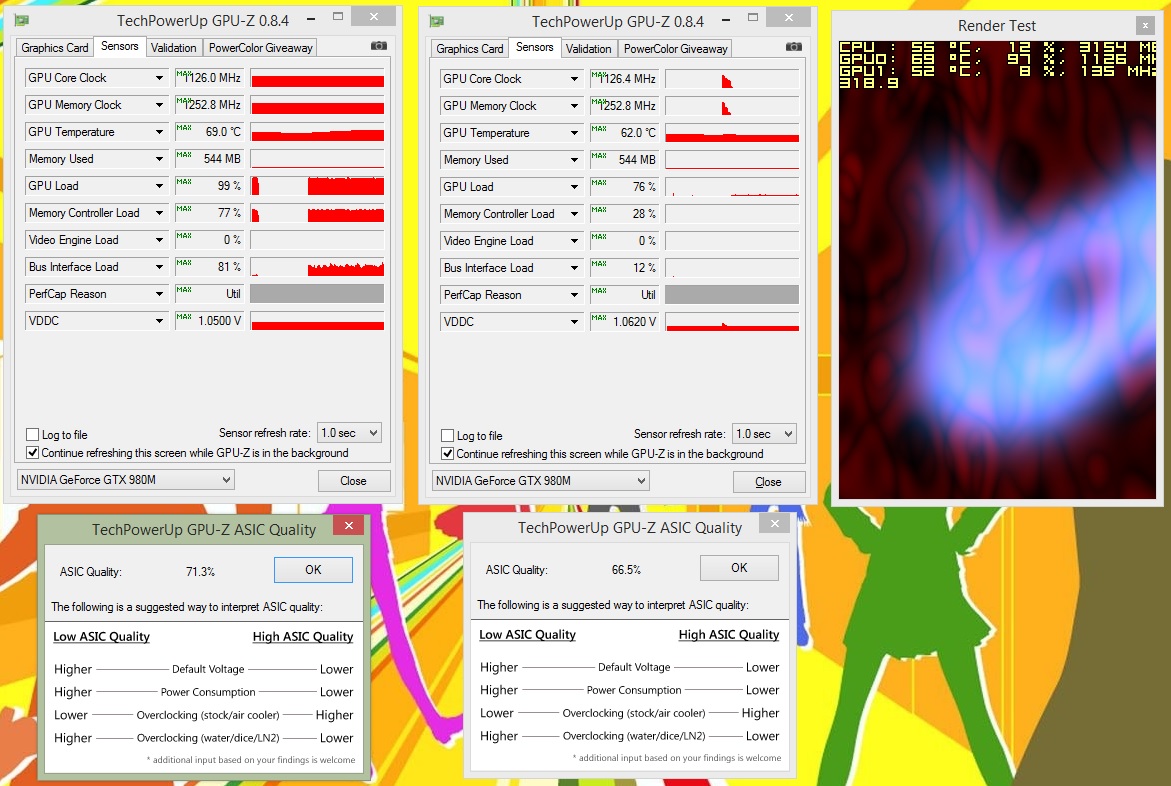Open PowerColor Giveaway tab in right GPU-Z window
Screen dimensions: 1171x786
pyautogui.click(x=676, y=49)
